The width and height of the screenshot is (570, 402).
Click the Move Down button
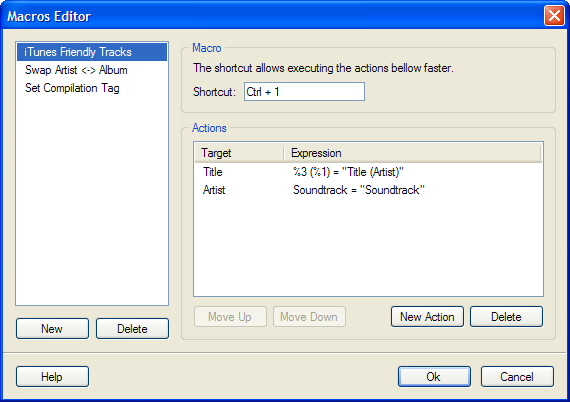tap(309, 317)
